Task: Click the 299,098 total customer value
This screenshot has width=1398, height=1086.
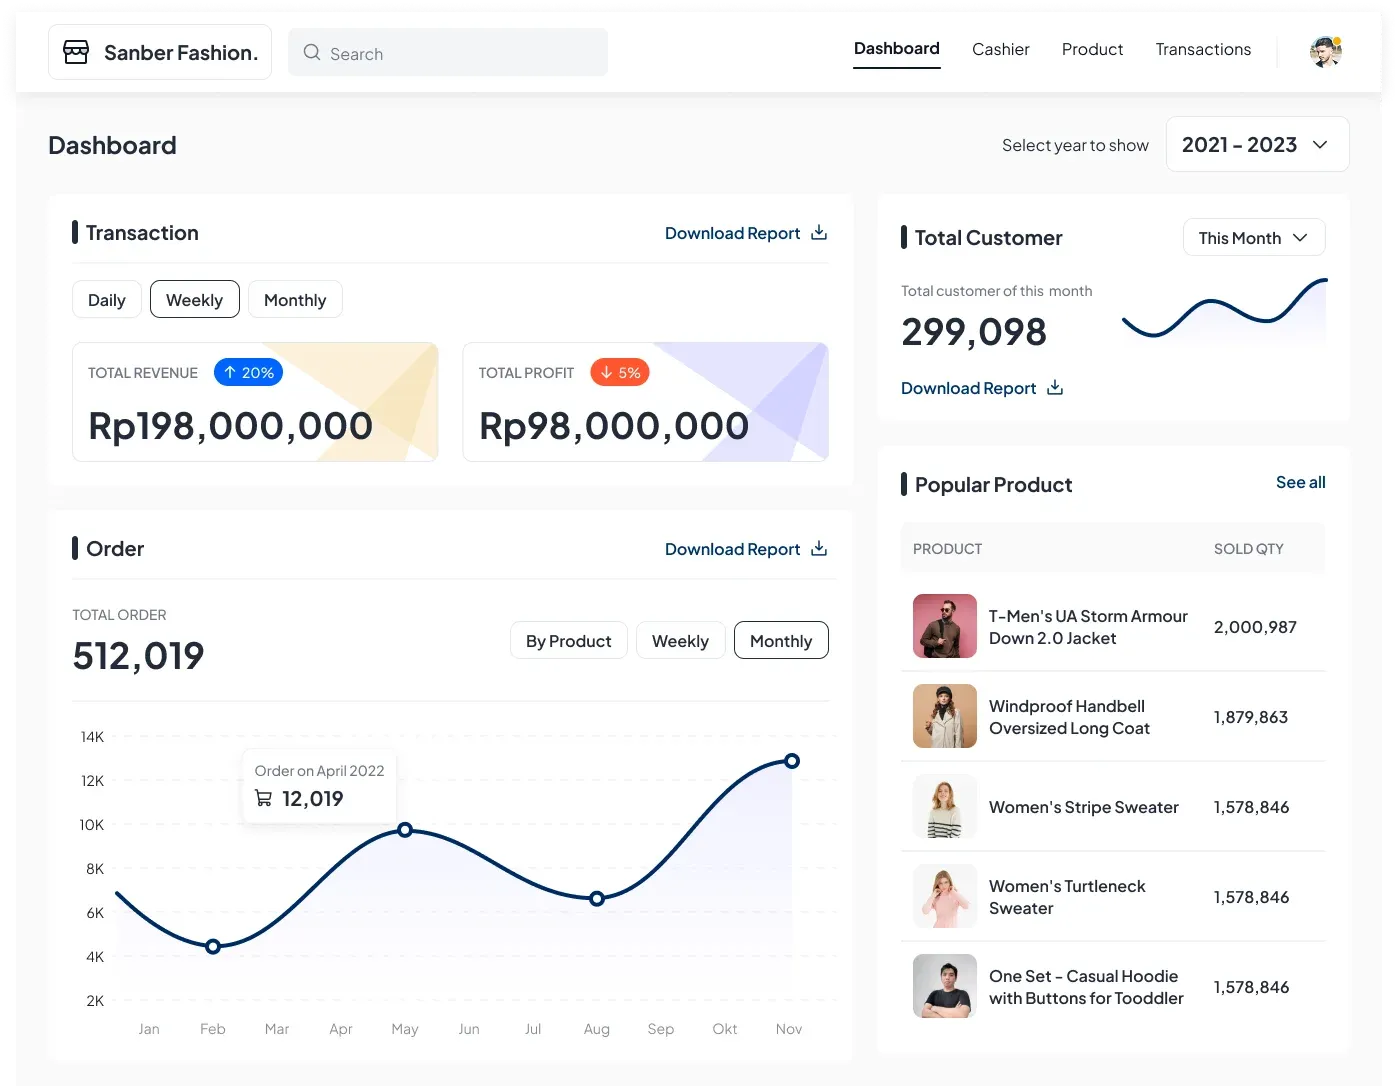Action: pyautogui.click(x=974, y=332)
